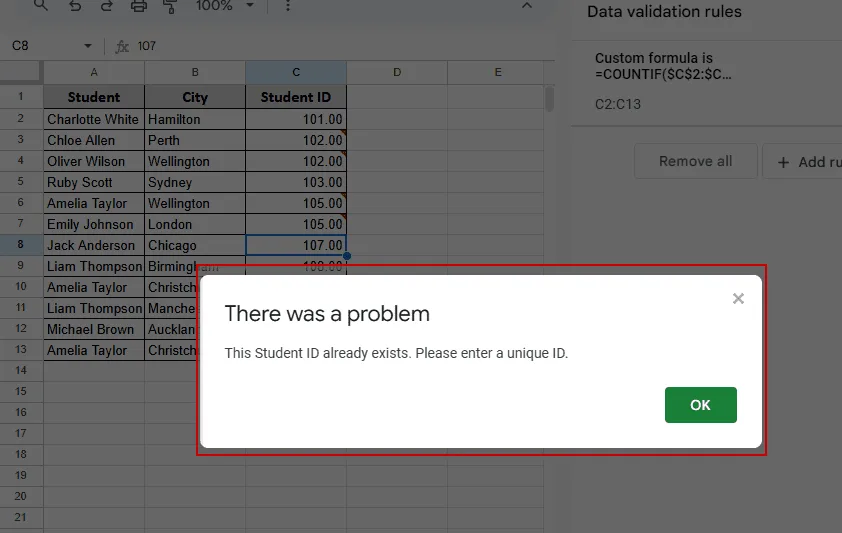Open the 100% zoom dropdown
Screen dimensions: 842x533
224,6
